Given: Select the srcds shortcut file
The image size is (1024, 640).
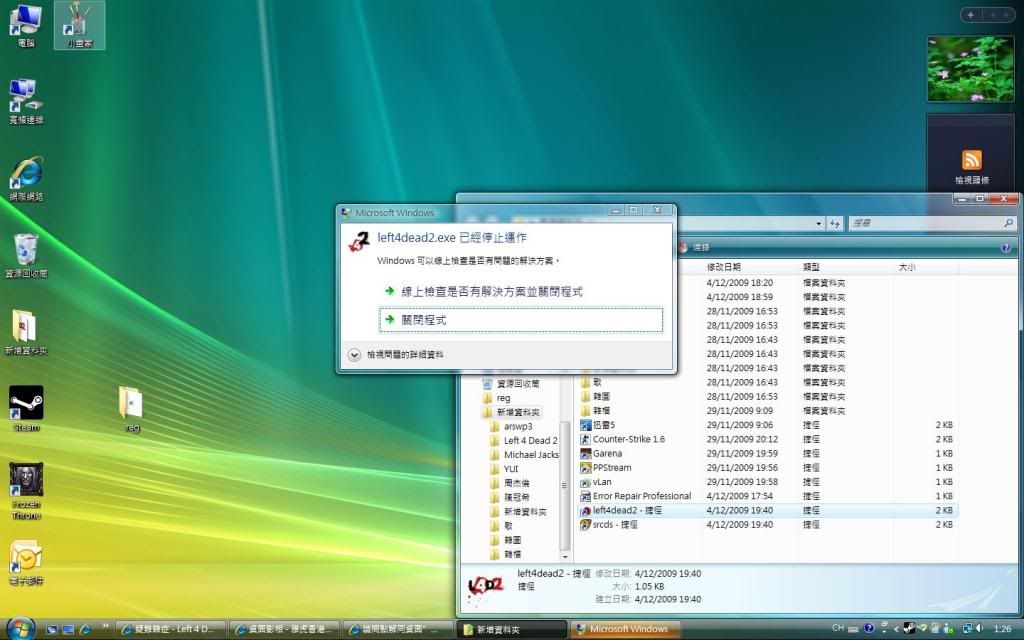Looking at the screenshot, I should 615,524.
